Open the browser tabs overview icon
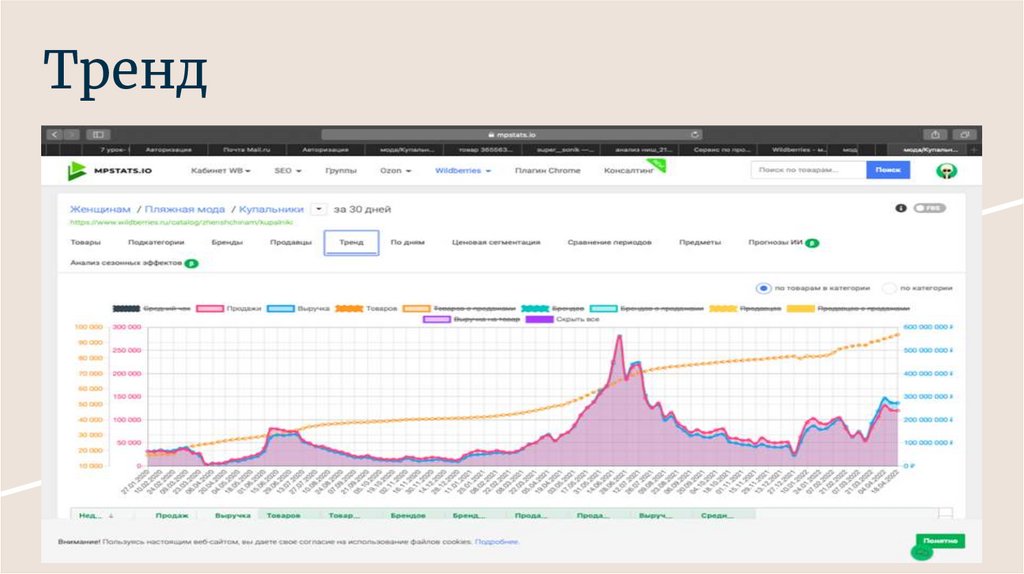 click(x=965, y=134)
